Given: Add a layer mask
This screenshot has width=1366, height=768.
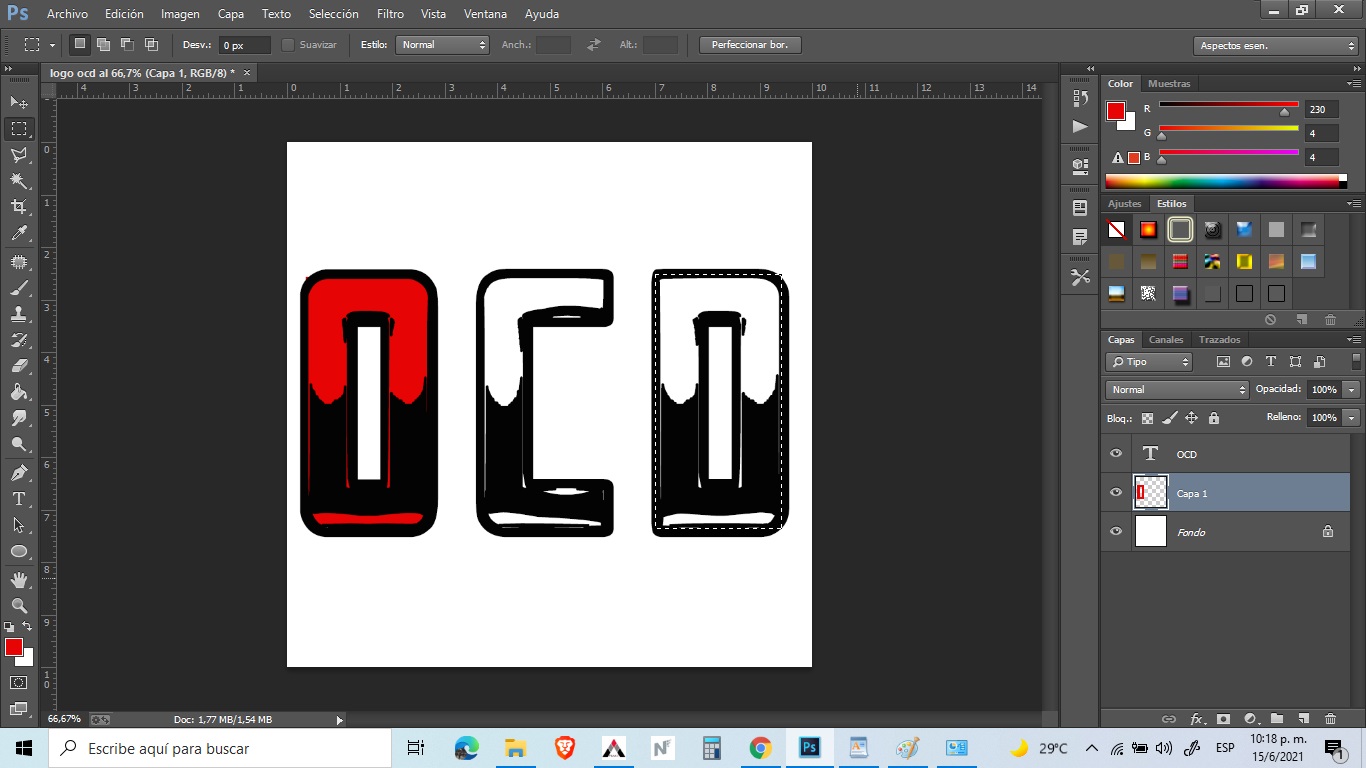Looking at the screenshot, I should tap(1222, 718).
